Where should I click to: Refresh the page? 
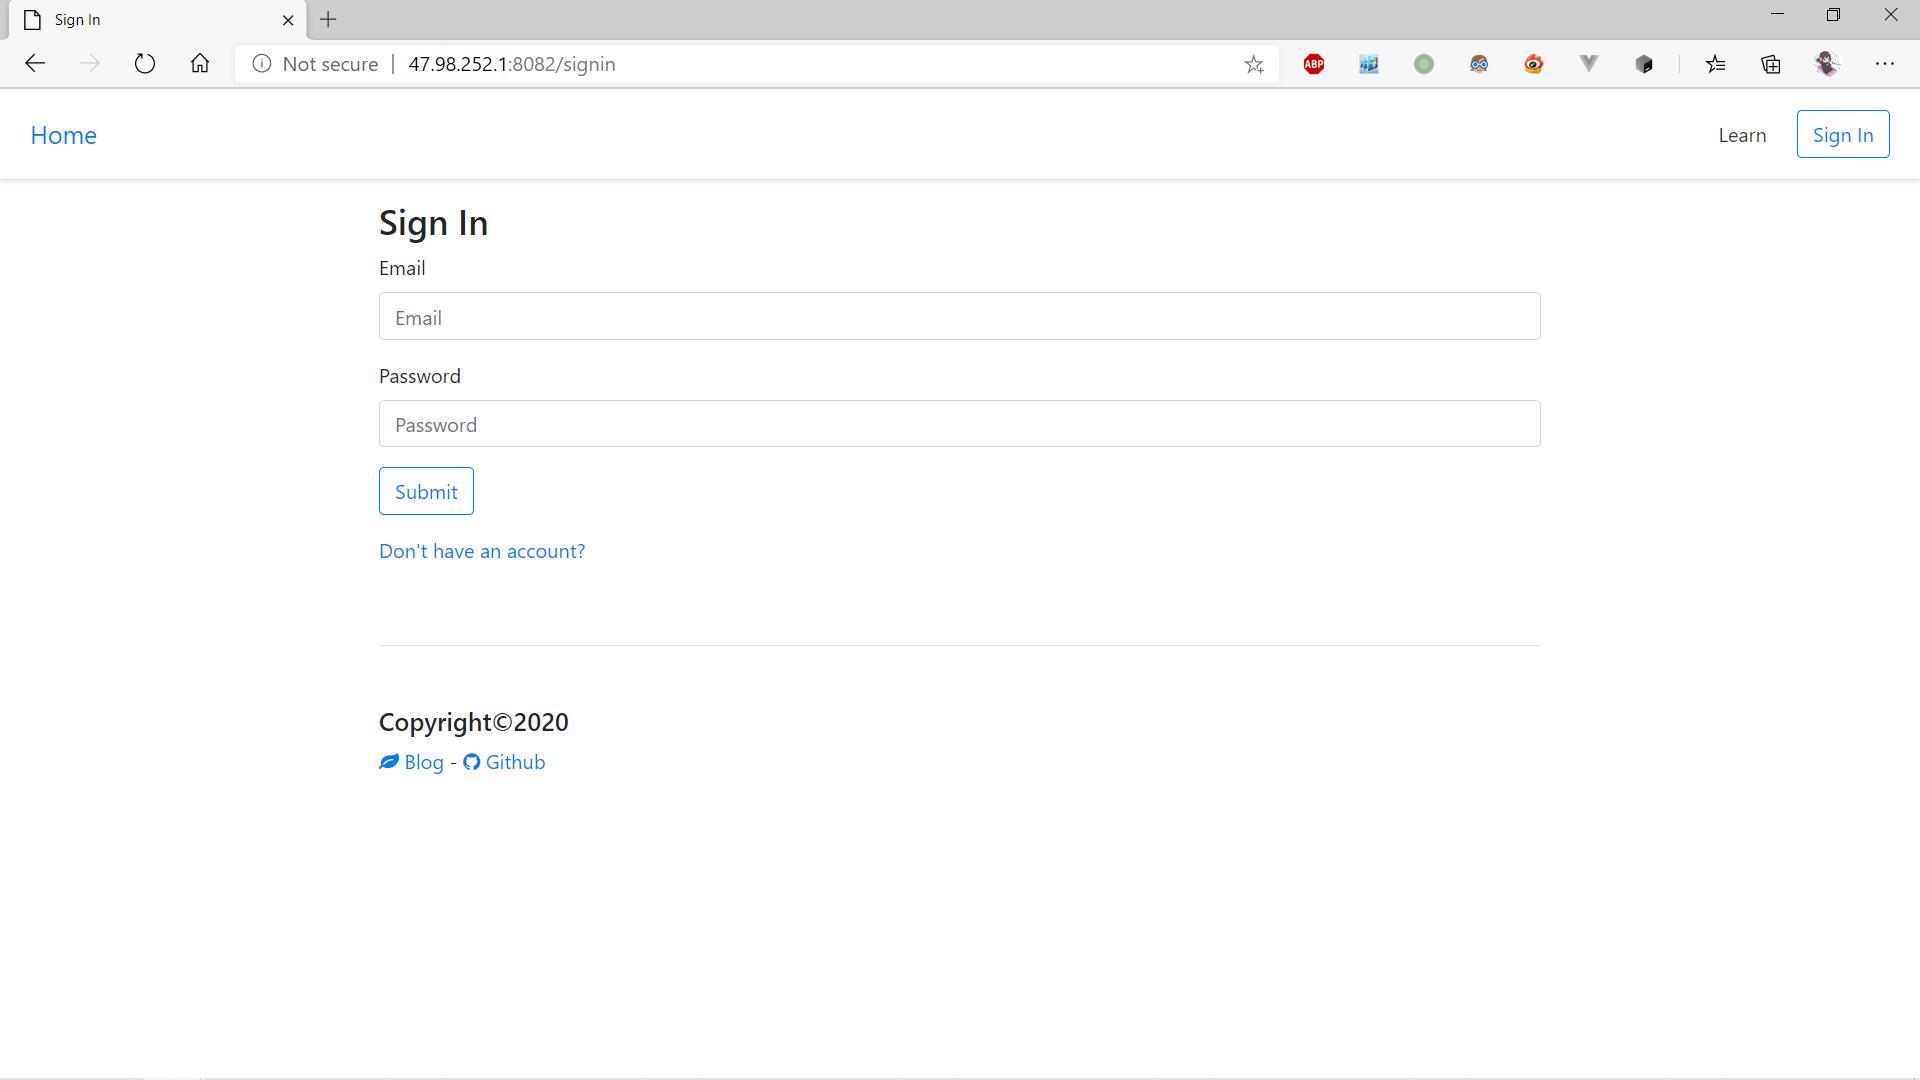point(145,64)
